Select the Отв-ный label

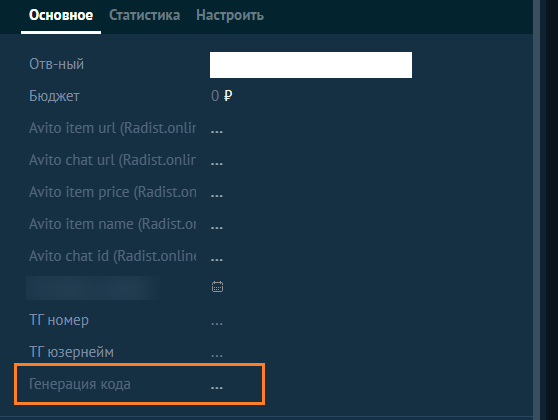pos(57,64)
